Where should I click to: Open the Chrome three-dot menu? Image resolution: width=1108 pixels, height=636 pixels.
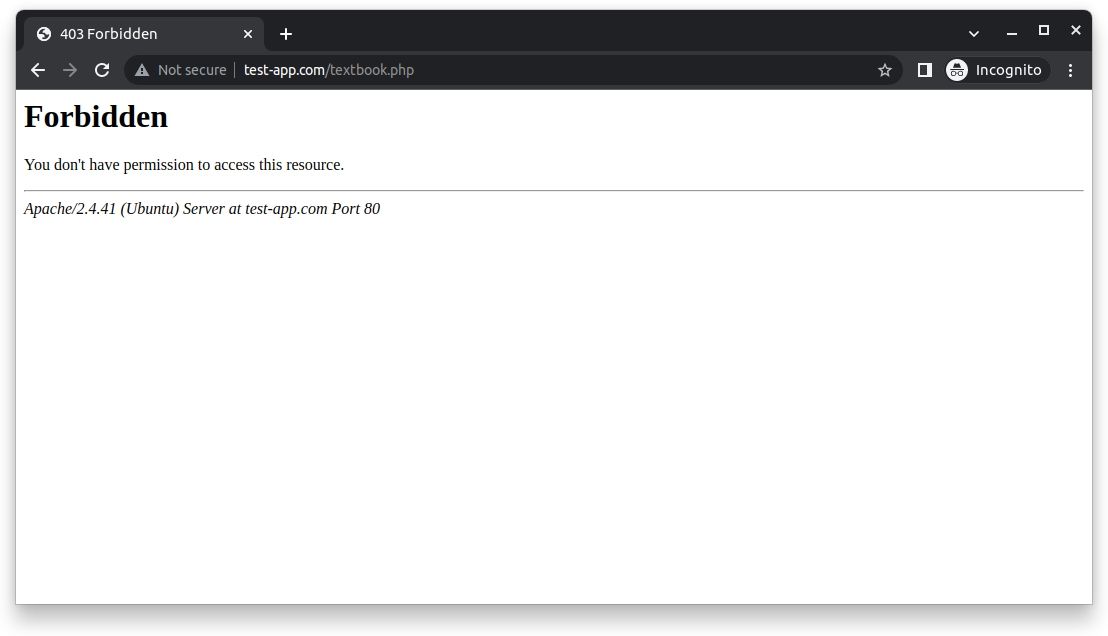tap(1071, 70)
